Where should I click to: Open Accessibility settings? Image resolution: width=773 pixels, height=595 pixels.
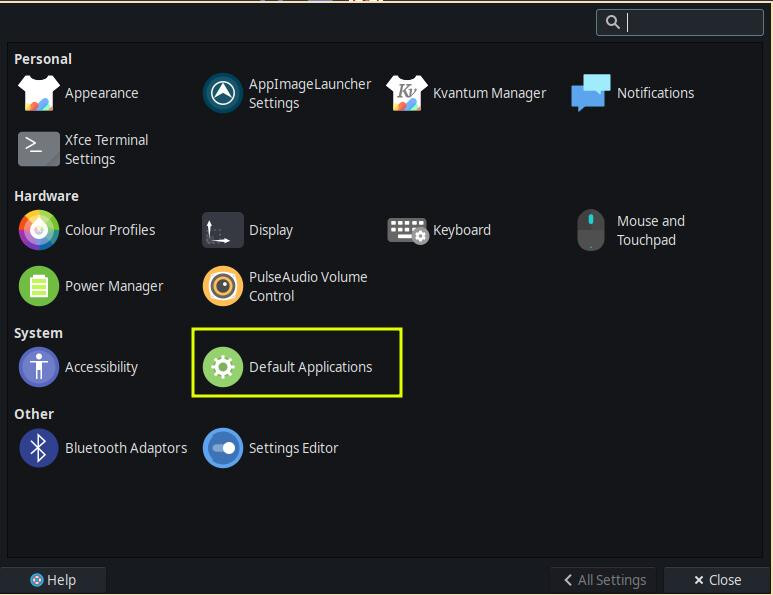(39, 367)
